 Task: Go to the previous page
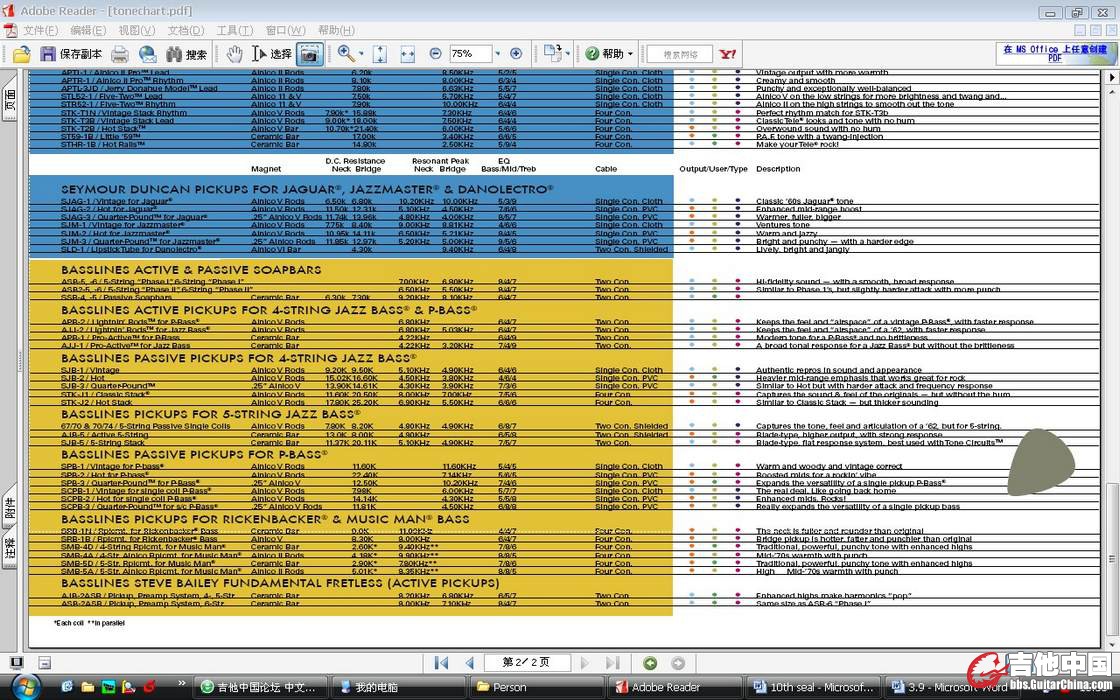[x=469, y=663]
